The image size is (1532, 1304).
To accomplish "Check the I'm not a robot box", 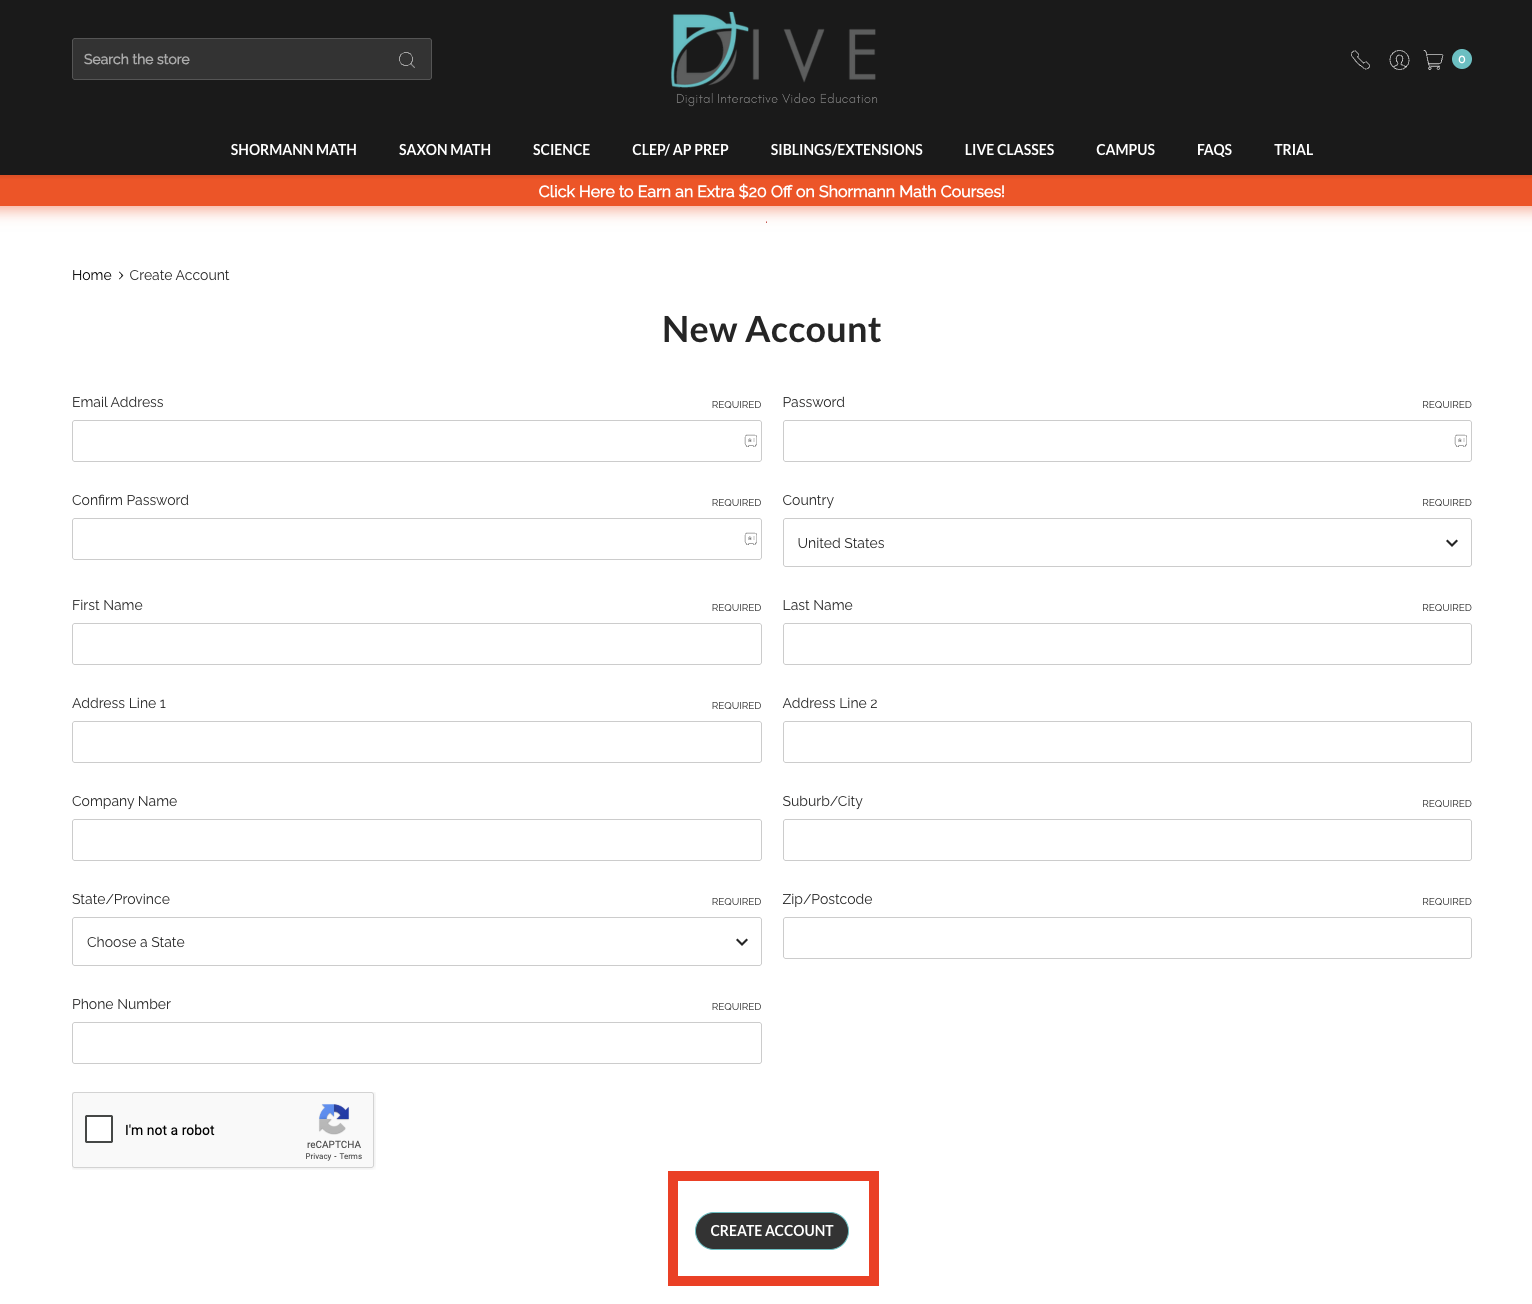I will coord(99,1129).
